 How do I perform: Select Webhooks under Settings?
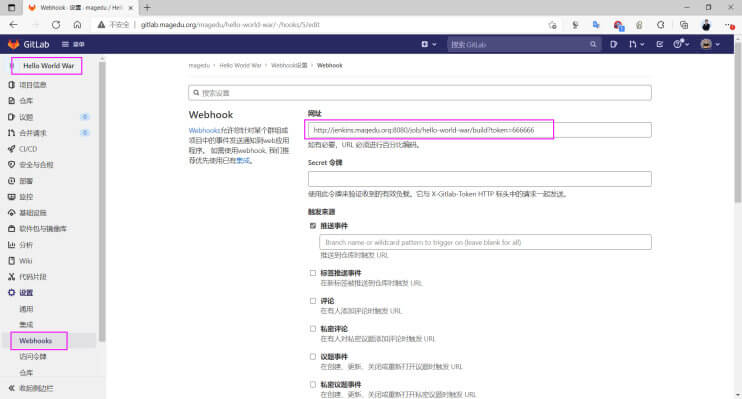coord(35,341)
